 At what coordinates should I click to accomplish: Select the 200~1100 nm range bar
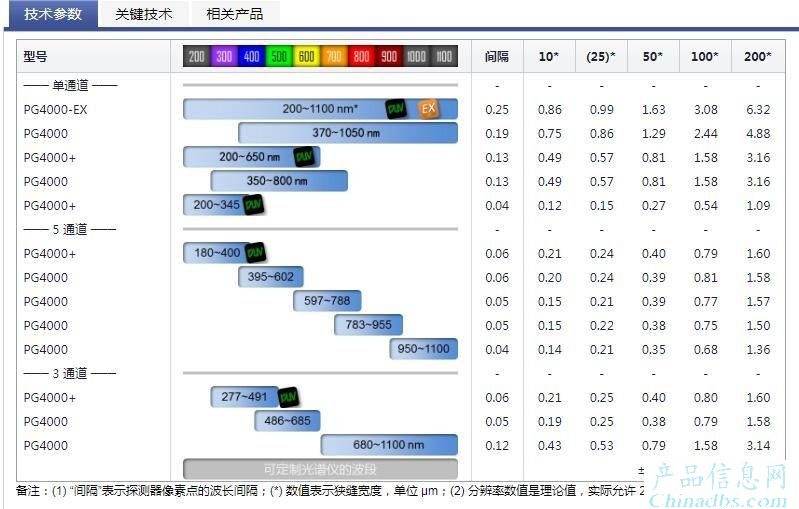pos(321,109)
